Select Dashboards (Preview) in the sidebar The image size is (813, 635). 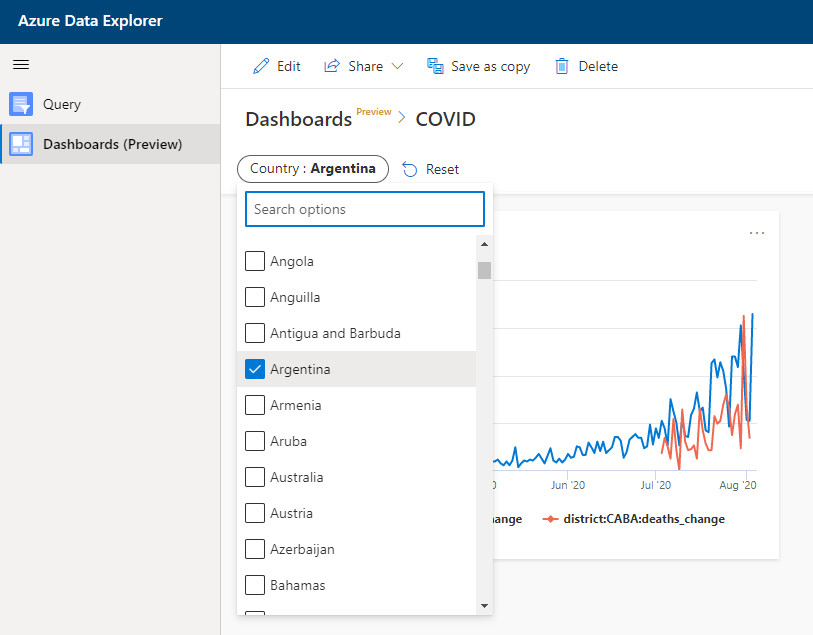110,144
